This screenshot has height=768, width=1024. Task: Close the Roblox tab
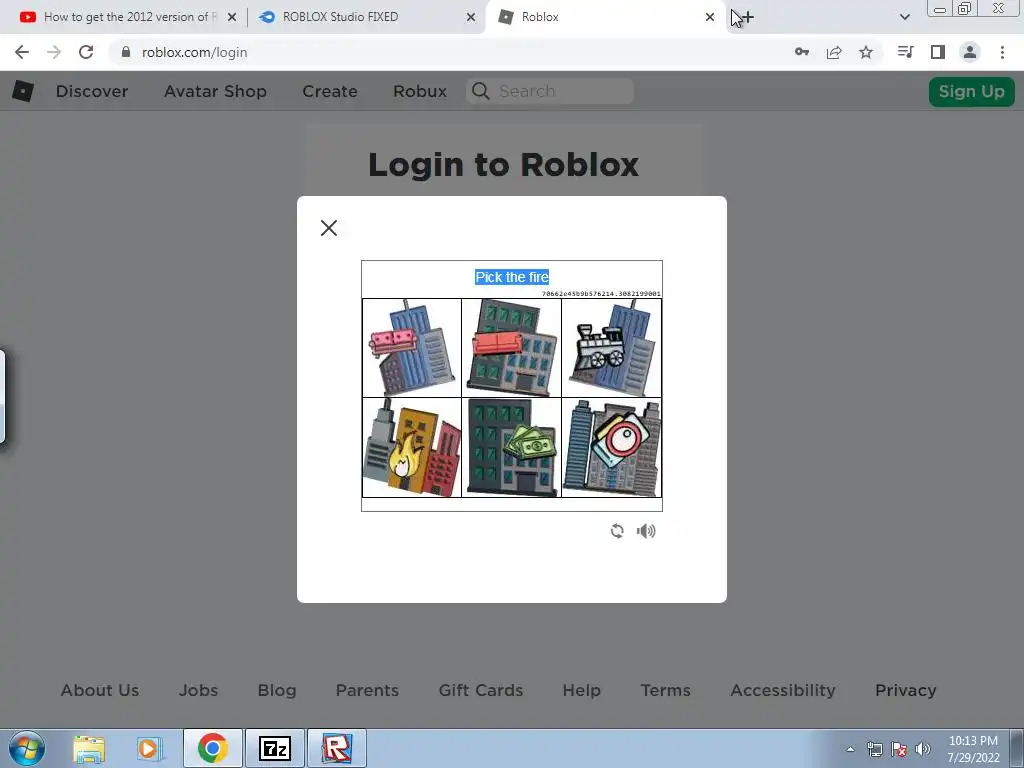(710, 17)
